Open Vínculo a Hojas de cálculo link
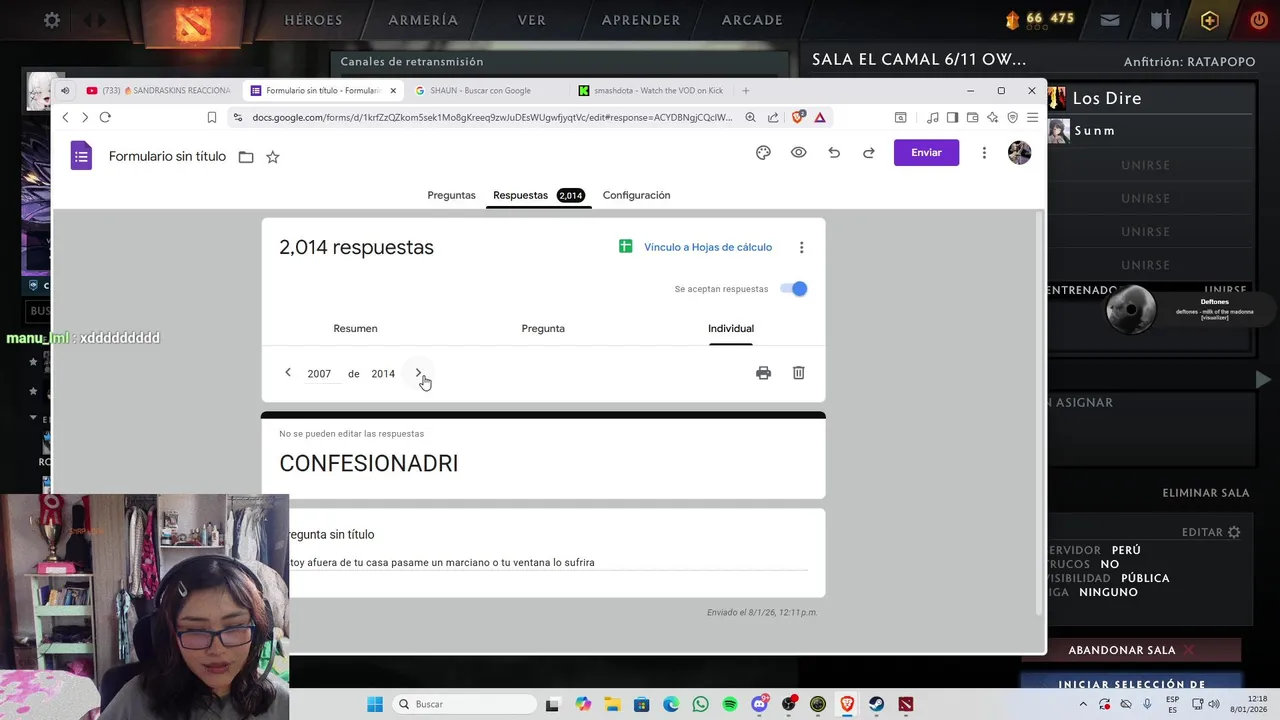 708,247
